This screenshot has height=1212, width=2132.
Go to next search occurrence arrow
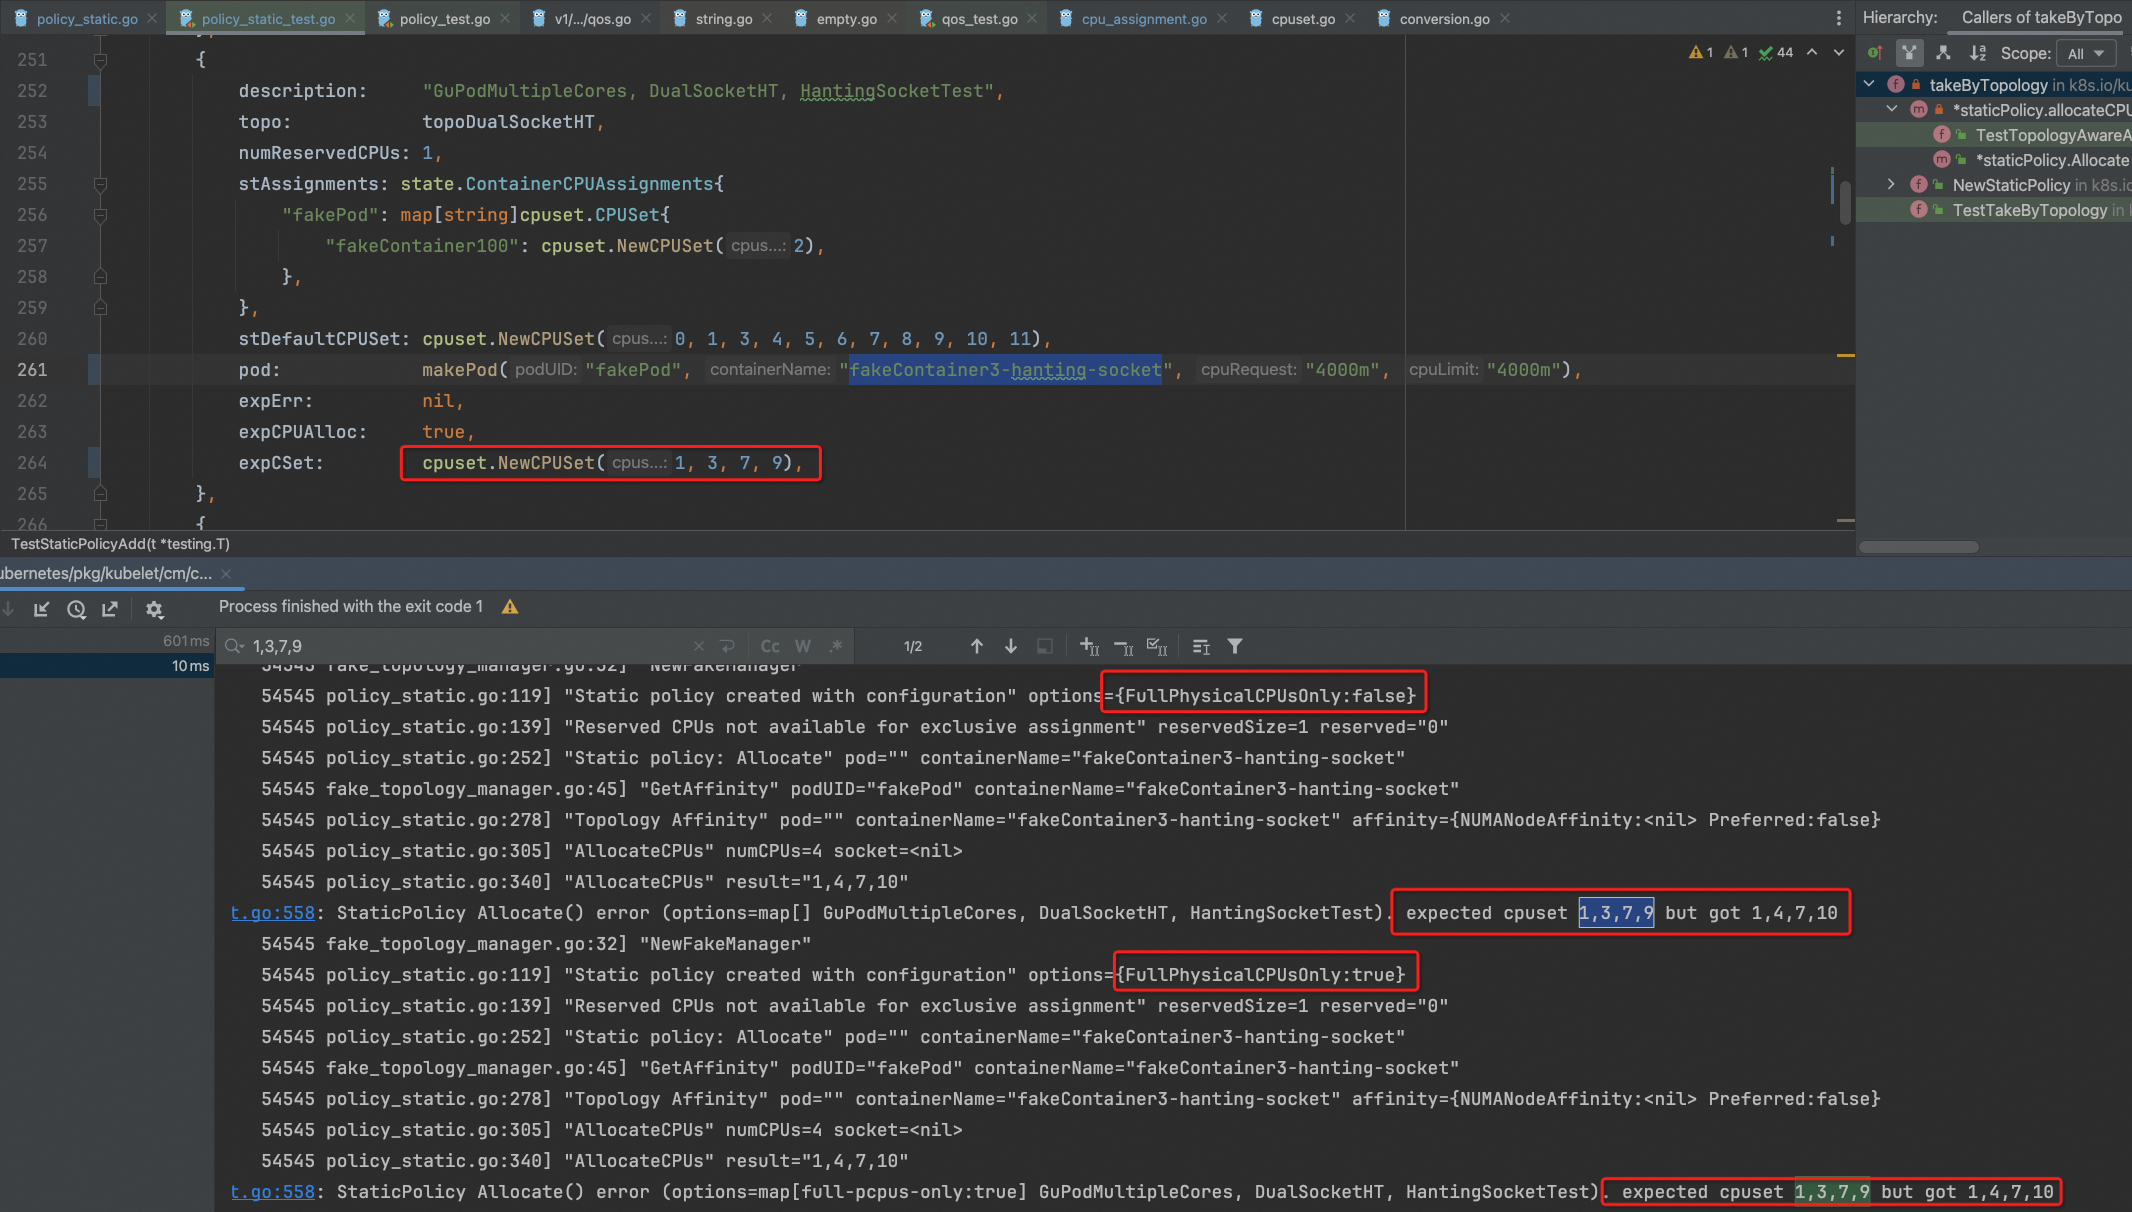(1011, 646)
